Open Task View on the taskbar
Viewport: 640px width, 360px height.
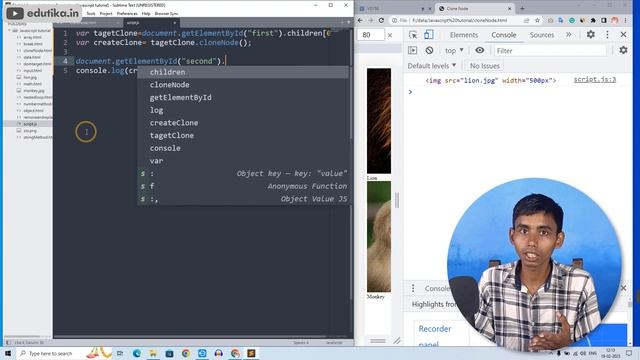coord(120,353)
